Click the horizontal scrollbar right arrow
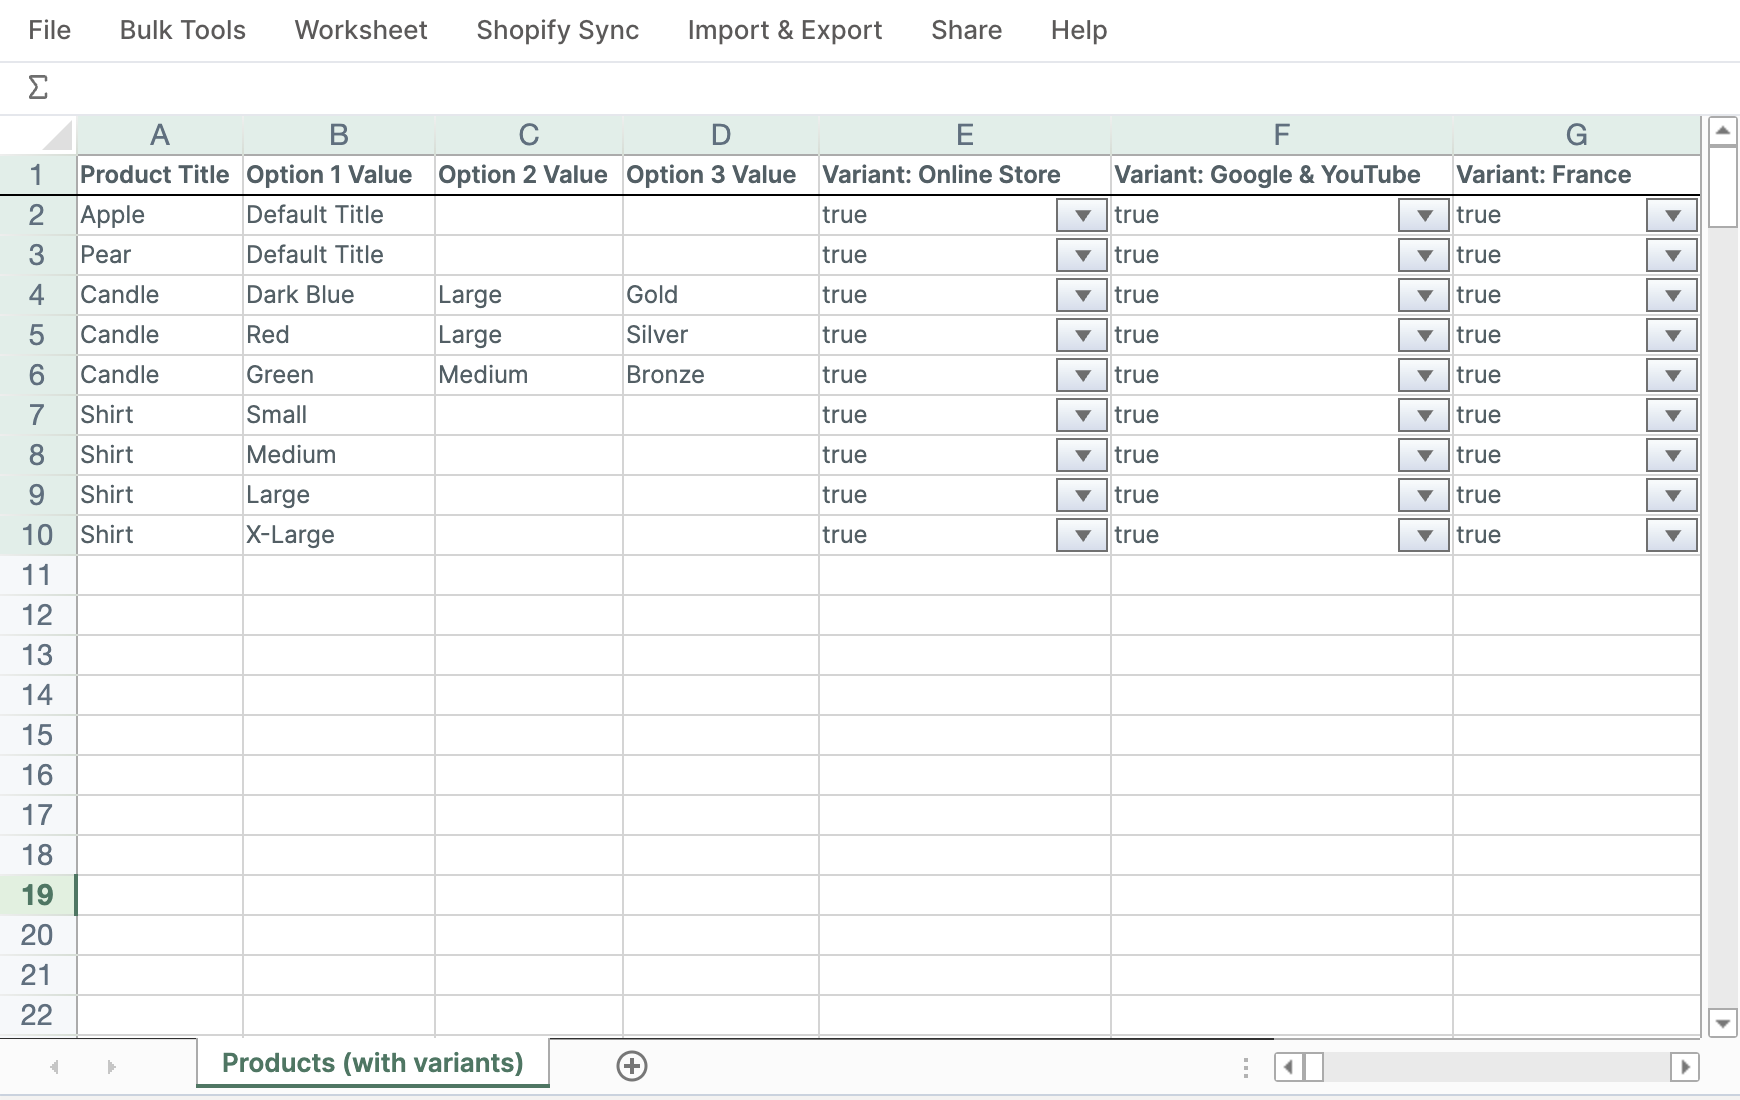The image size is (1740, 1100). [x=1685, y=1067]
